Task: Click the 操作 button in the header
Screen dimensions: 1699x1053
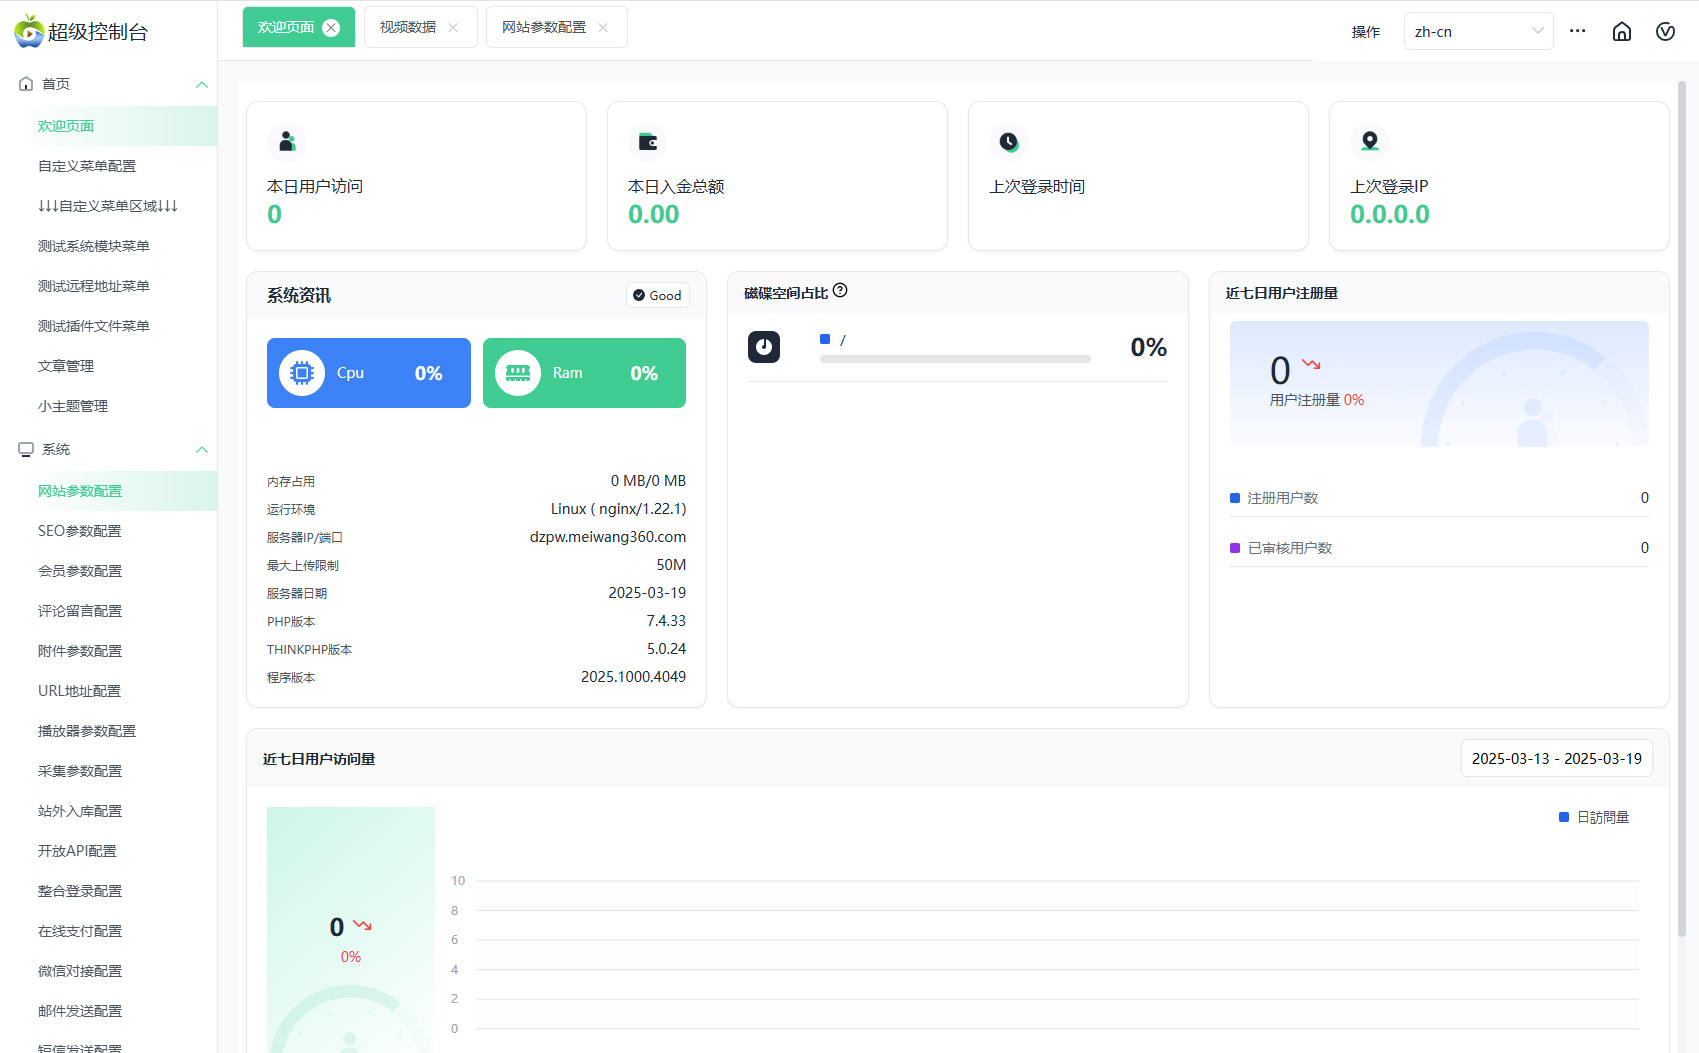Action: [1365, 32]
